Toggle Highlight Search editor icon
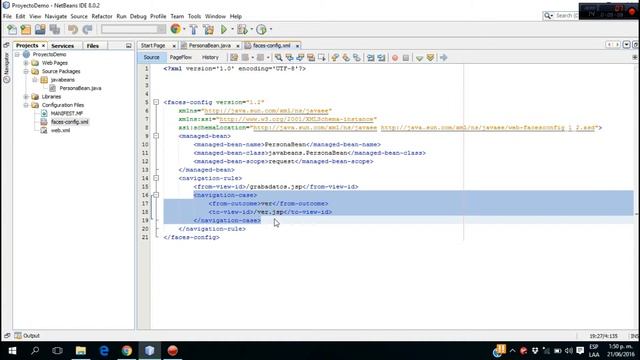This screenshot has width=640, height=360. click(311, 58)
